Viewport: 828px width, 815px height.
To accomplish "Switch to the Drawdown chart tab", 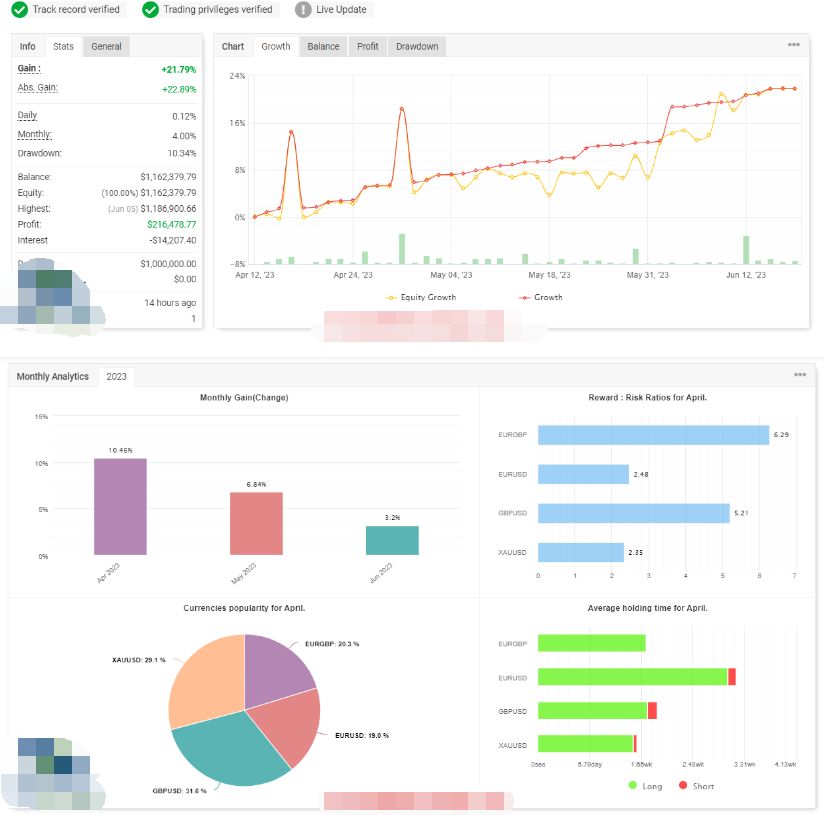I will tap(416, 47).
